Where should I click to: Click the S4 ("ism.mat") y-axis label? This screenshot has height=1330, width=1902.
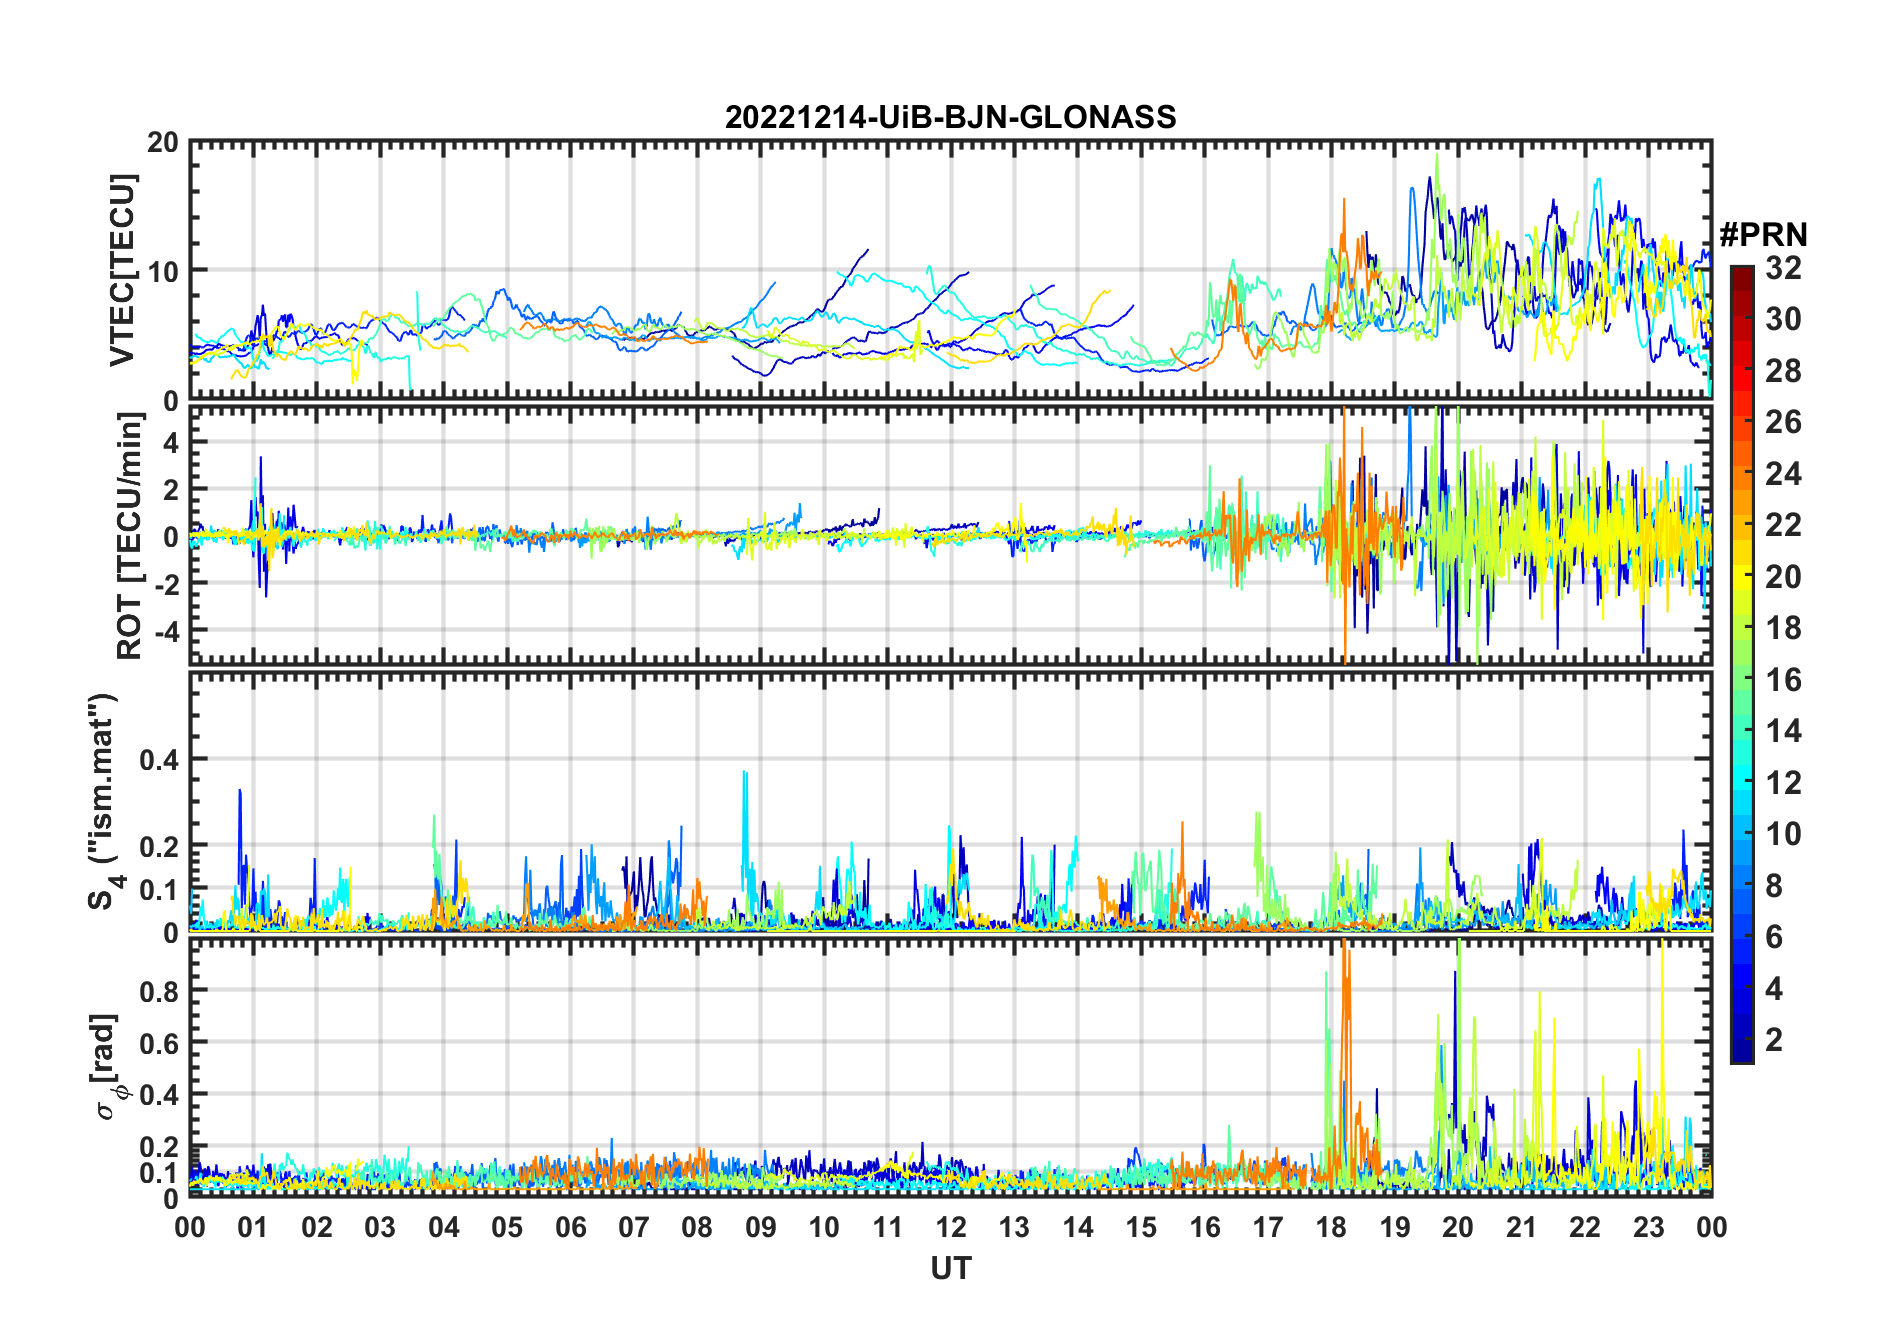[x=105, y=802]
